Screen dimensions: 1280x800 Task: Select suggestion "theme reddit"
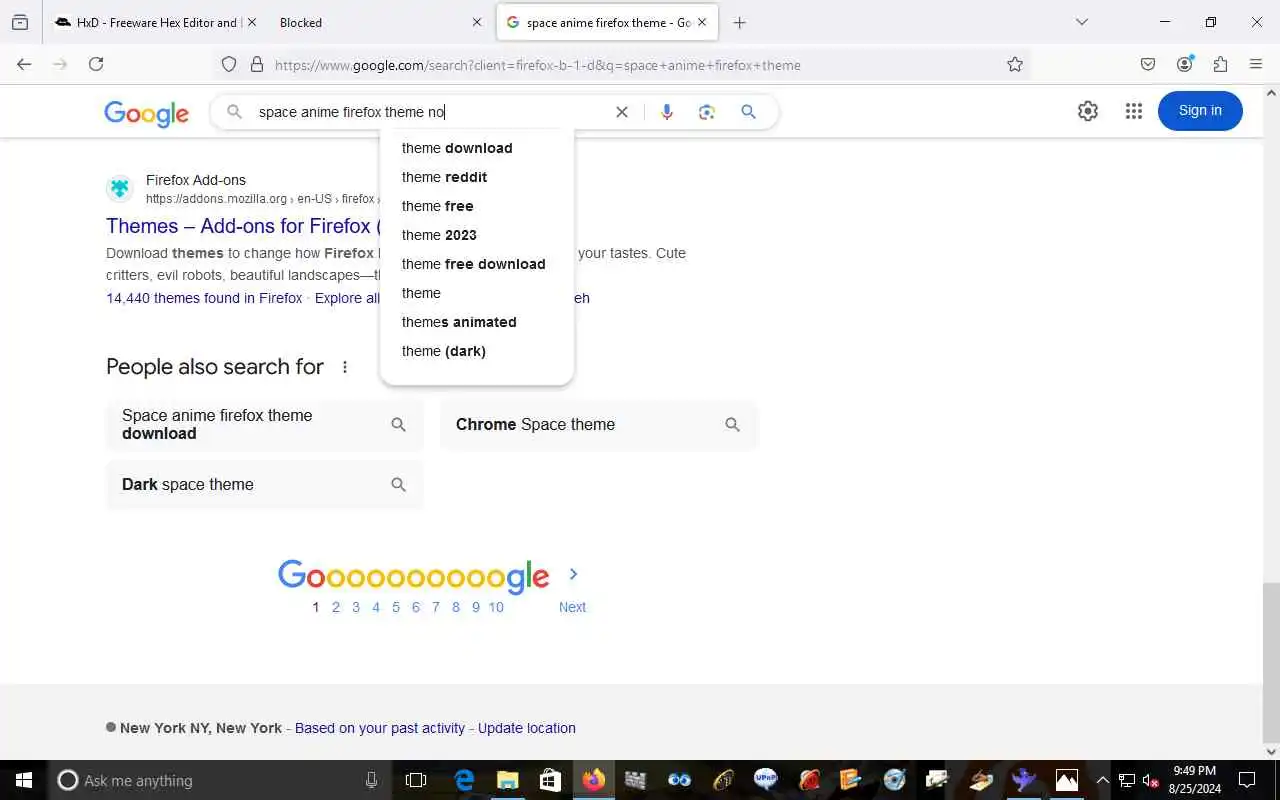[444, 177]
